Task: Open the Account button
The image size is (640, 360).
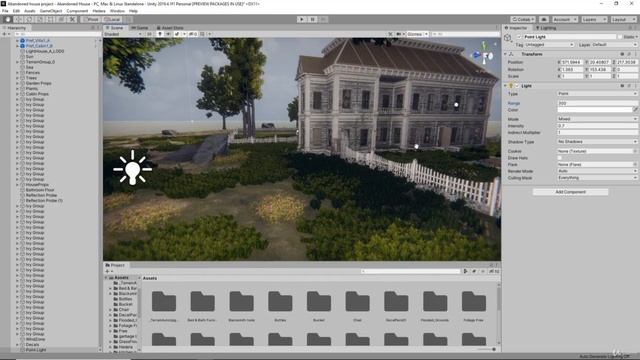Action: pos(564,19)
